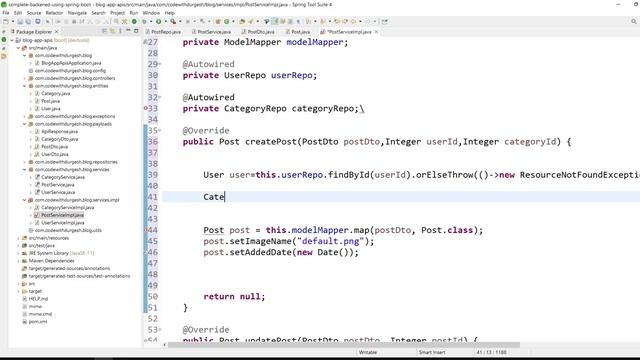This screenshot has height=360, width=640.
Task: Close the PostServiceImpl.java editor tab
Action: coord(376,31)
